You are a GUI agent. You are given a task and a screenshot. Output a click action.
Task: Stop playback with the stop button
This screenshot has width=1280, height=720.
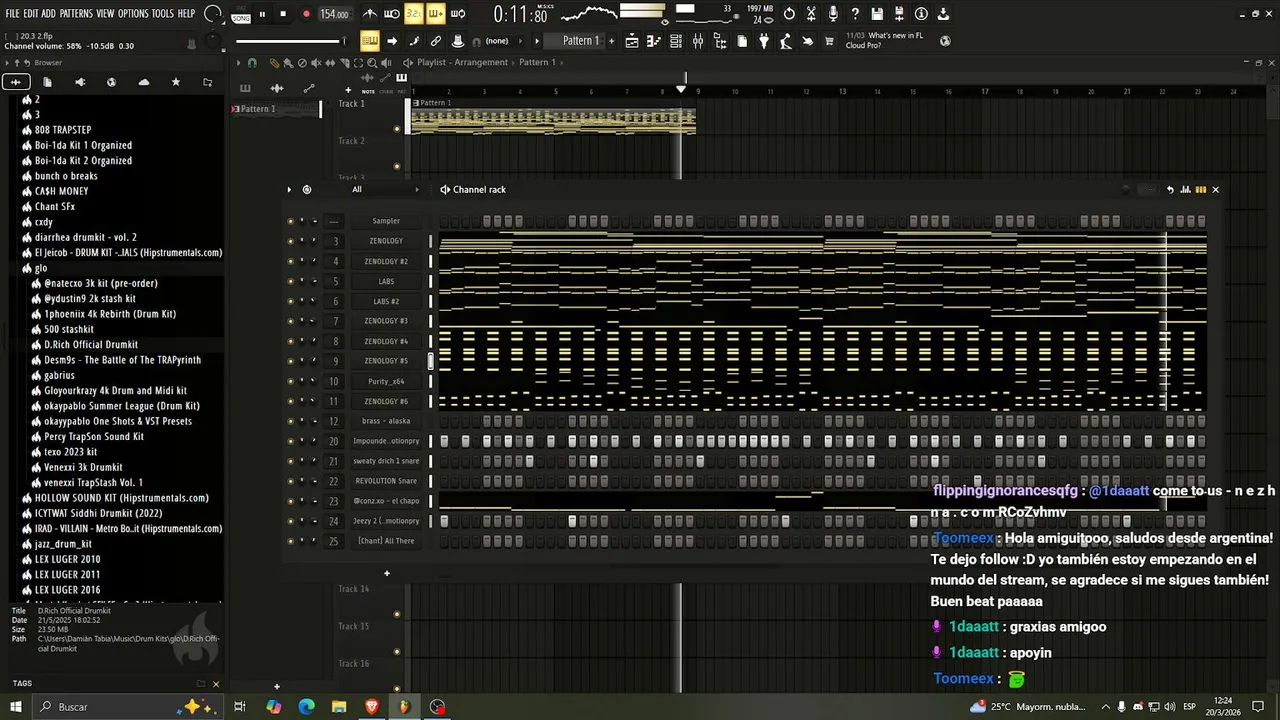[283, 14]
